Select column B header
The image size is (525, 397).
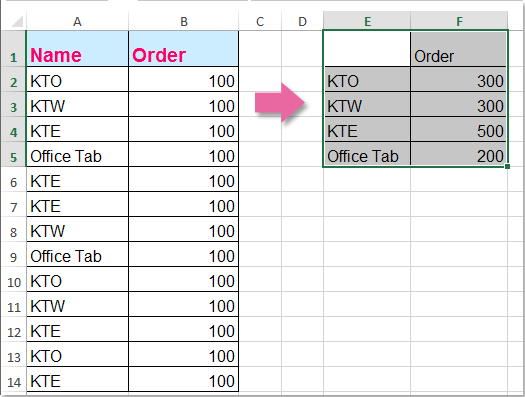183,21
